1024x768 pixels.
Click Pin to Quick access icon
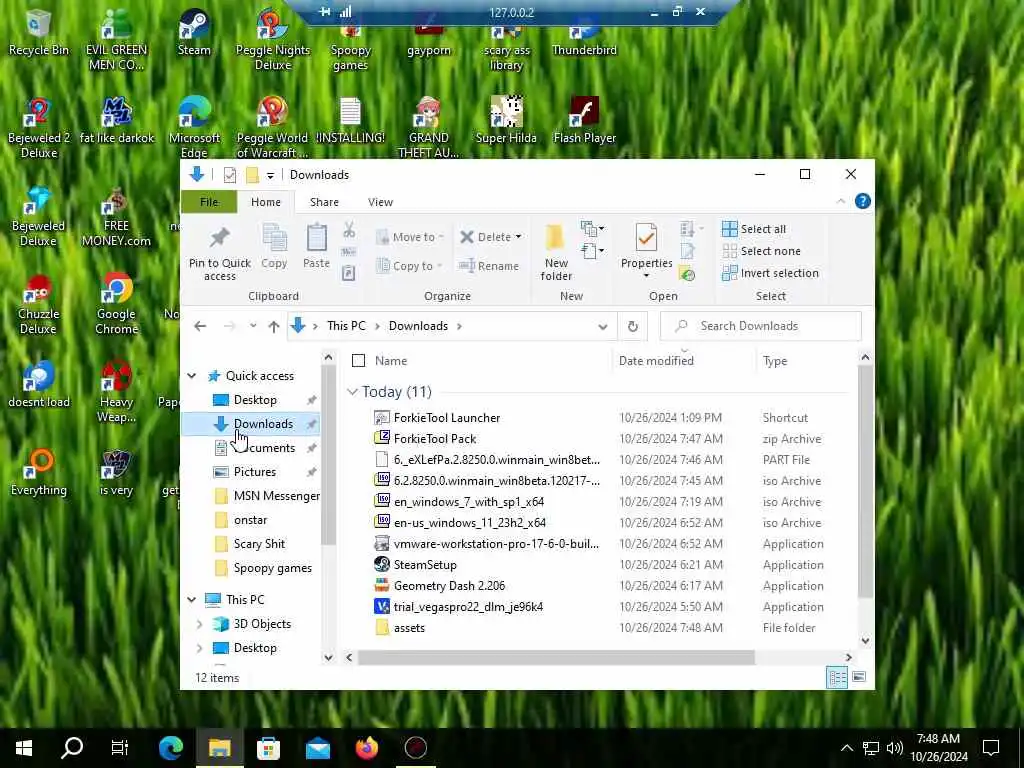click(x=219, y=237)
